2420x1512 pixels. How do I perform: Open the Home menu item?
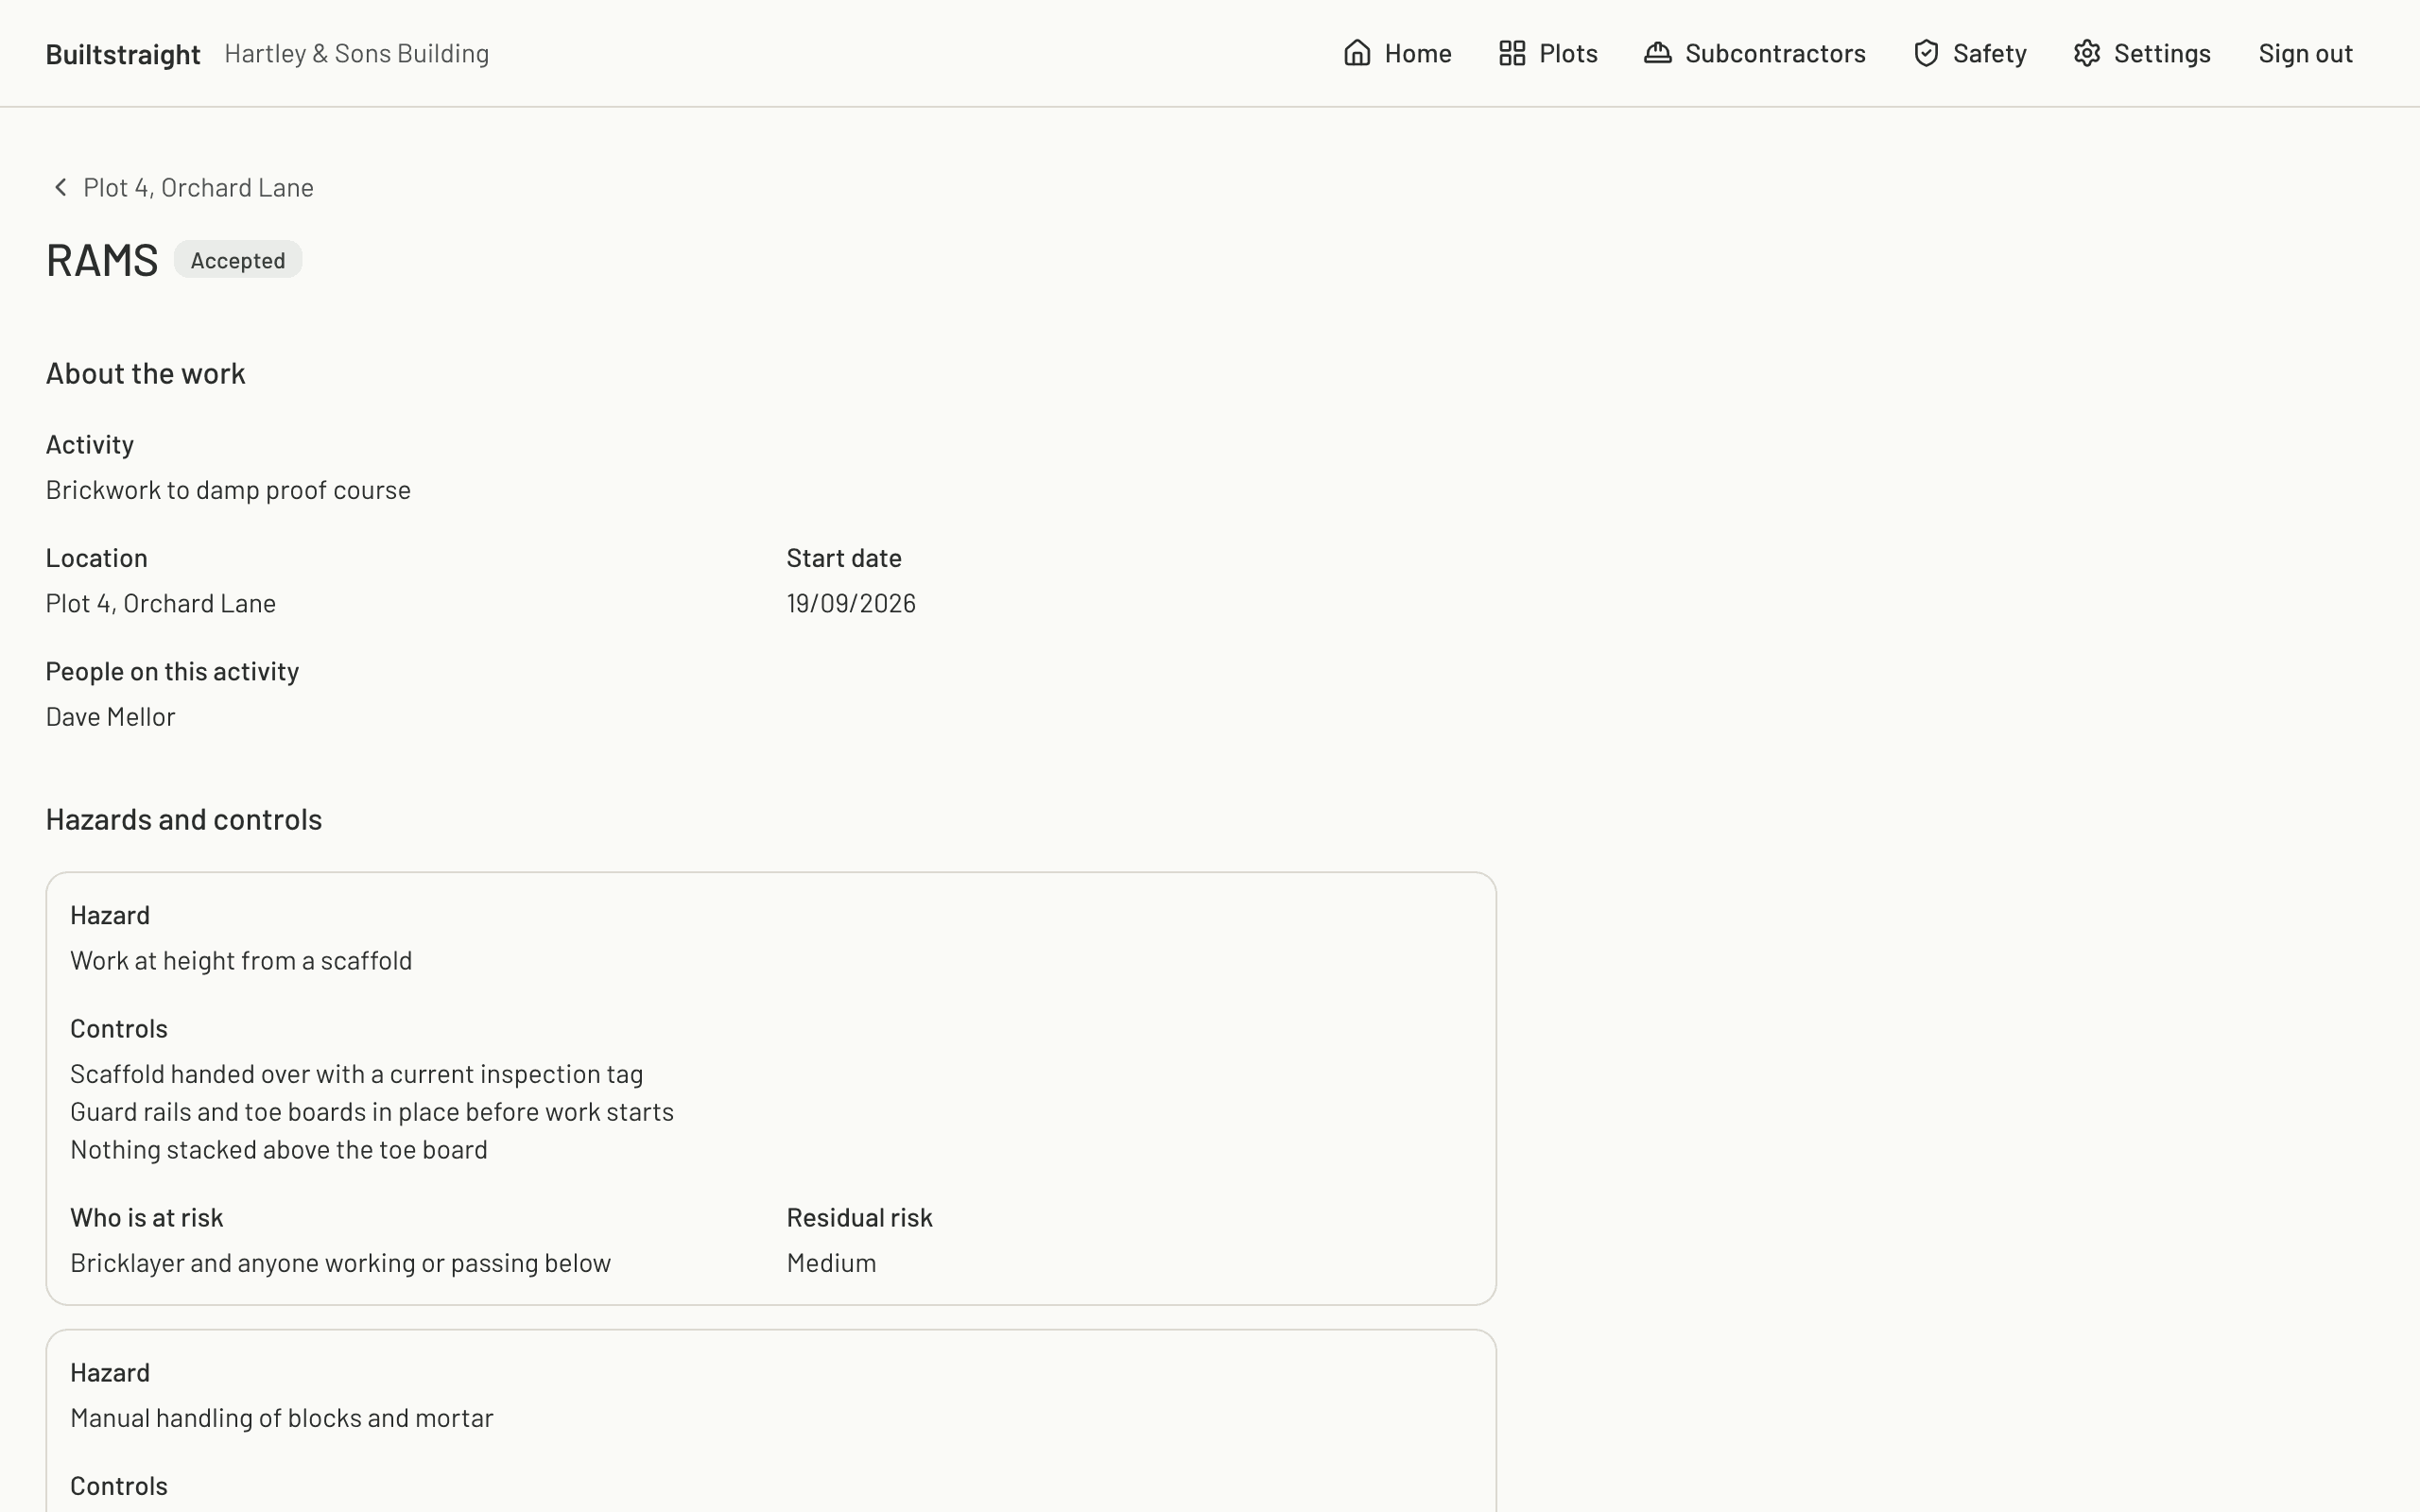(1397, 53)
